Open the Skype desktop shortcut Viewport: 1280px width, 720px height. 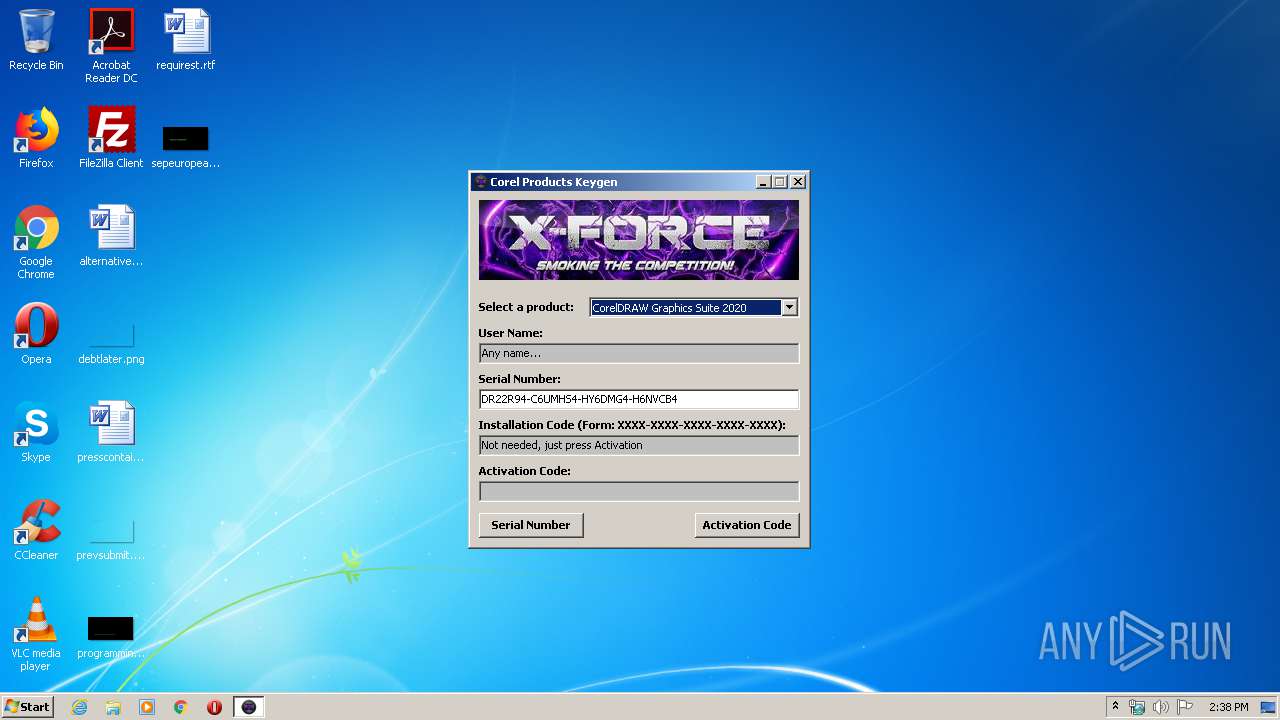(36, 432)
